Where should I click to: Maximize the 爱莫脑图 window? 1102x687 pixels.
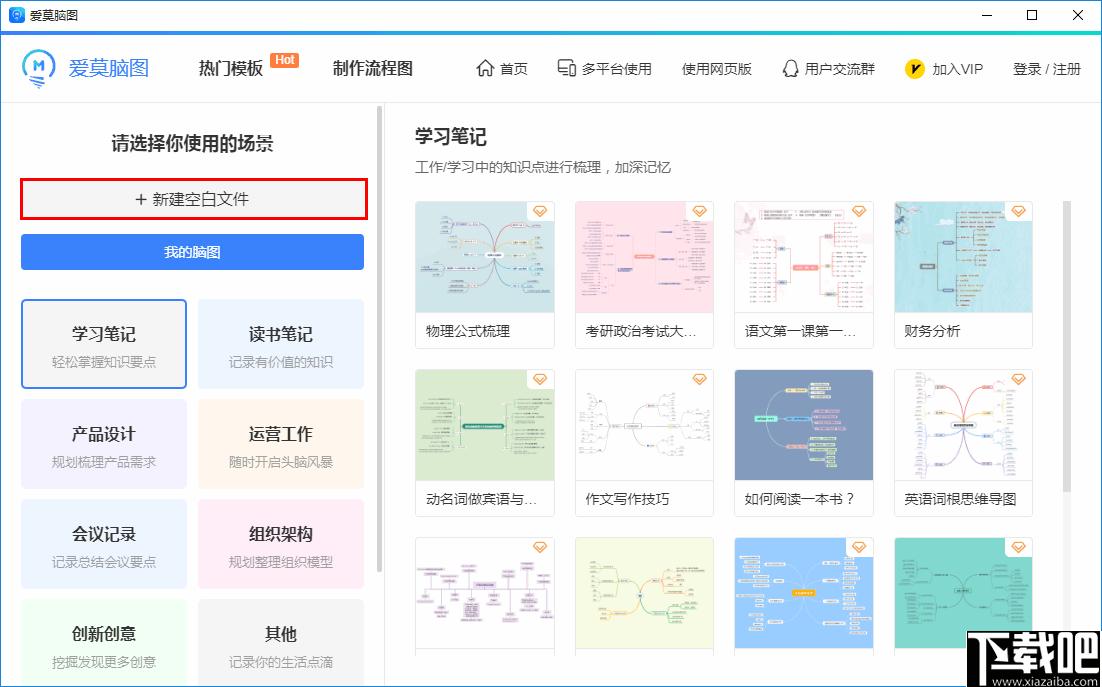click(x=1032, y=15)
